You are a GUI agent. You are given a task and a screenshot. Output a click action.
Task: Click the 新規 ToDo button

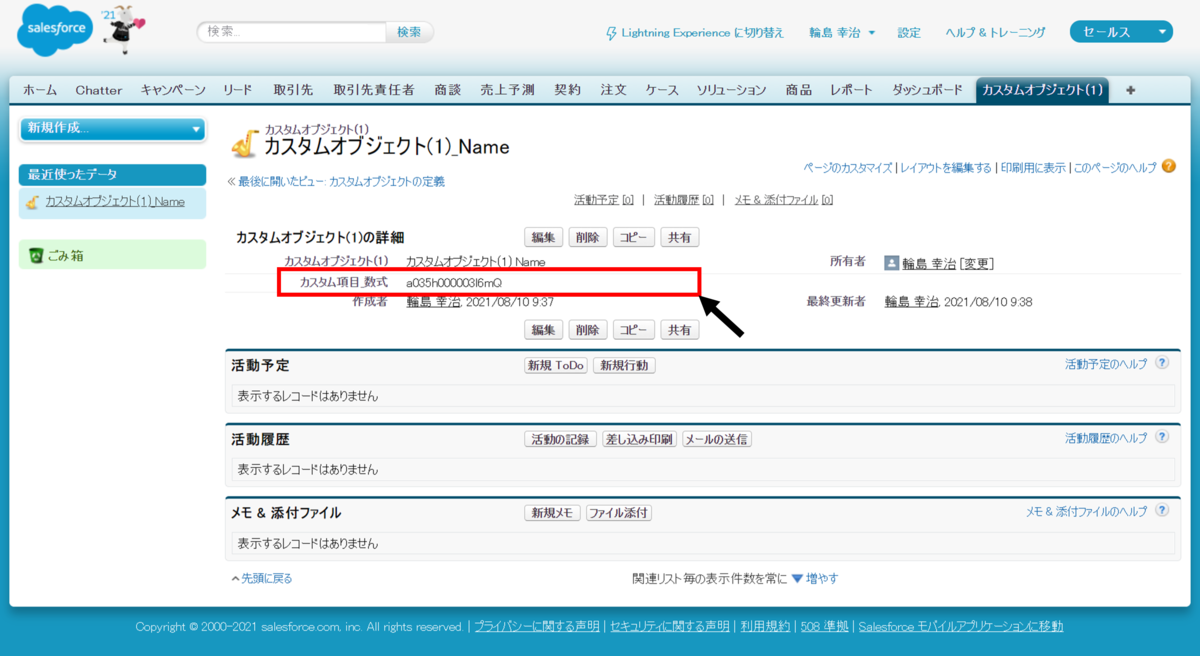(556, 365)
